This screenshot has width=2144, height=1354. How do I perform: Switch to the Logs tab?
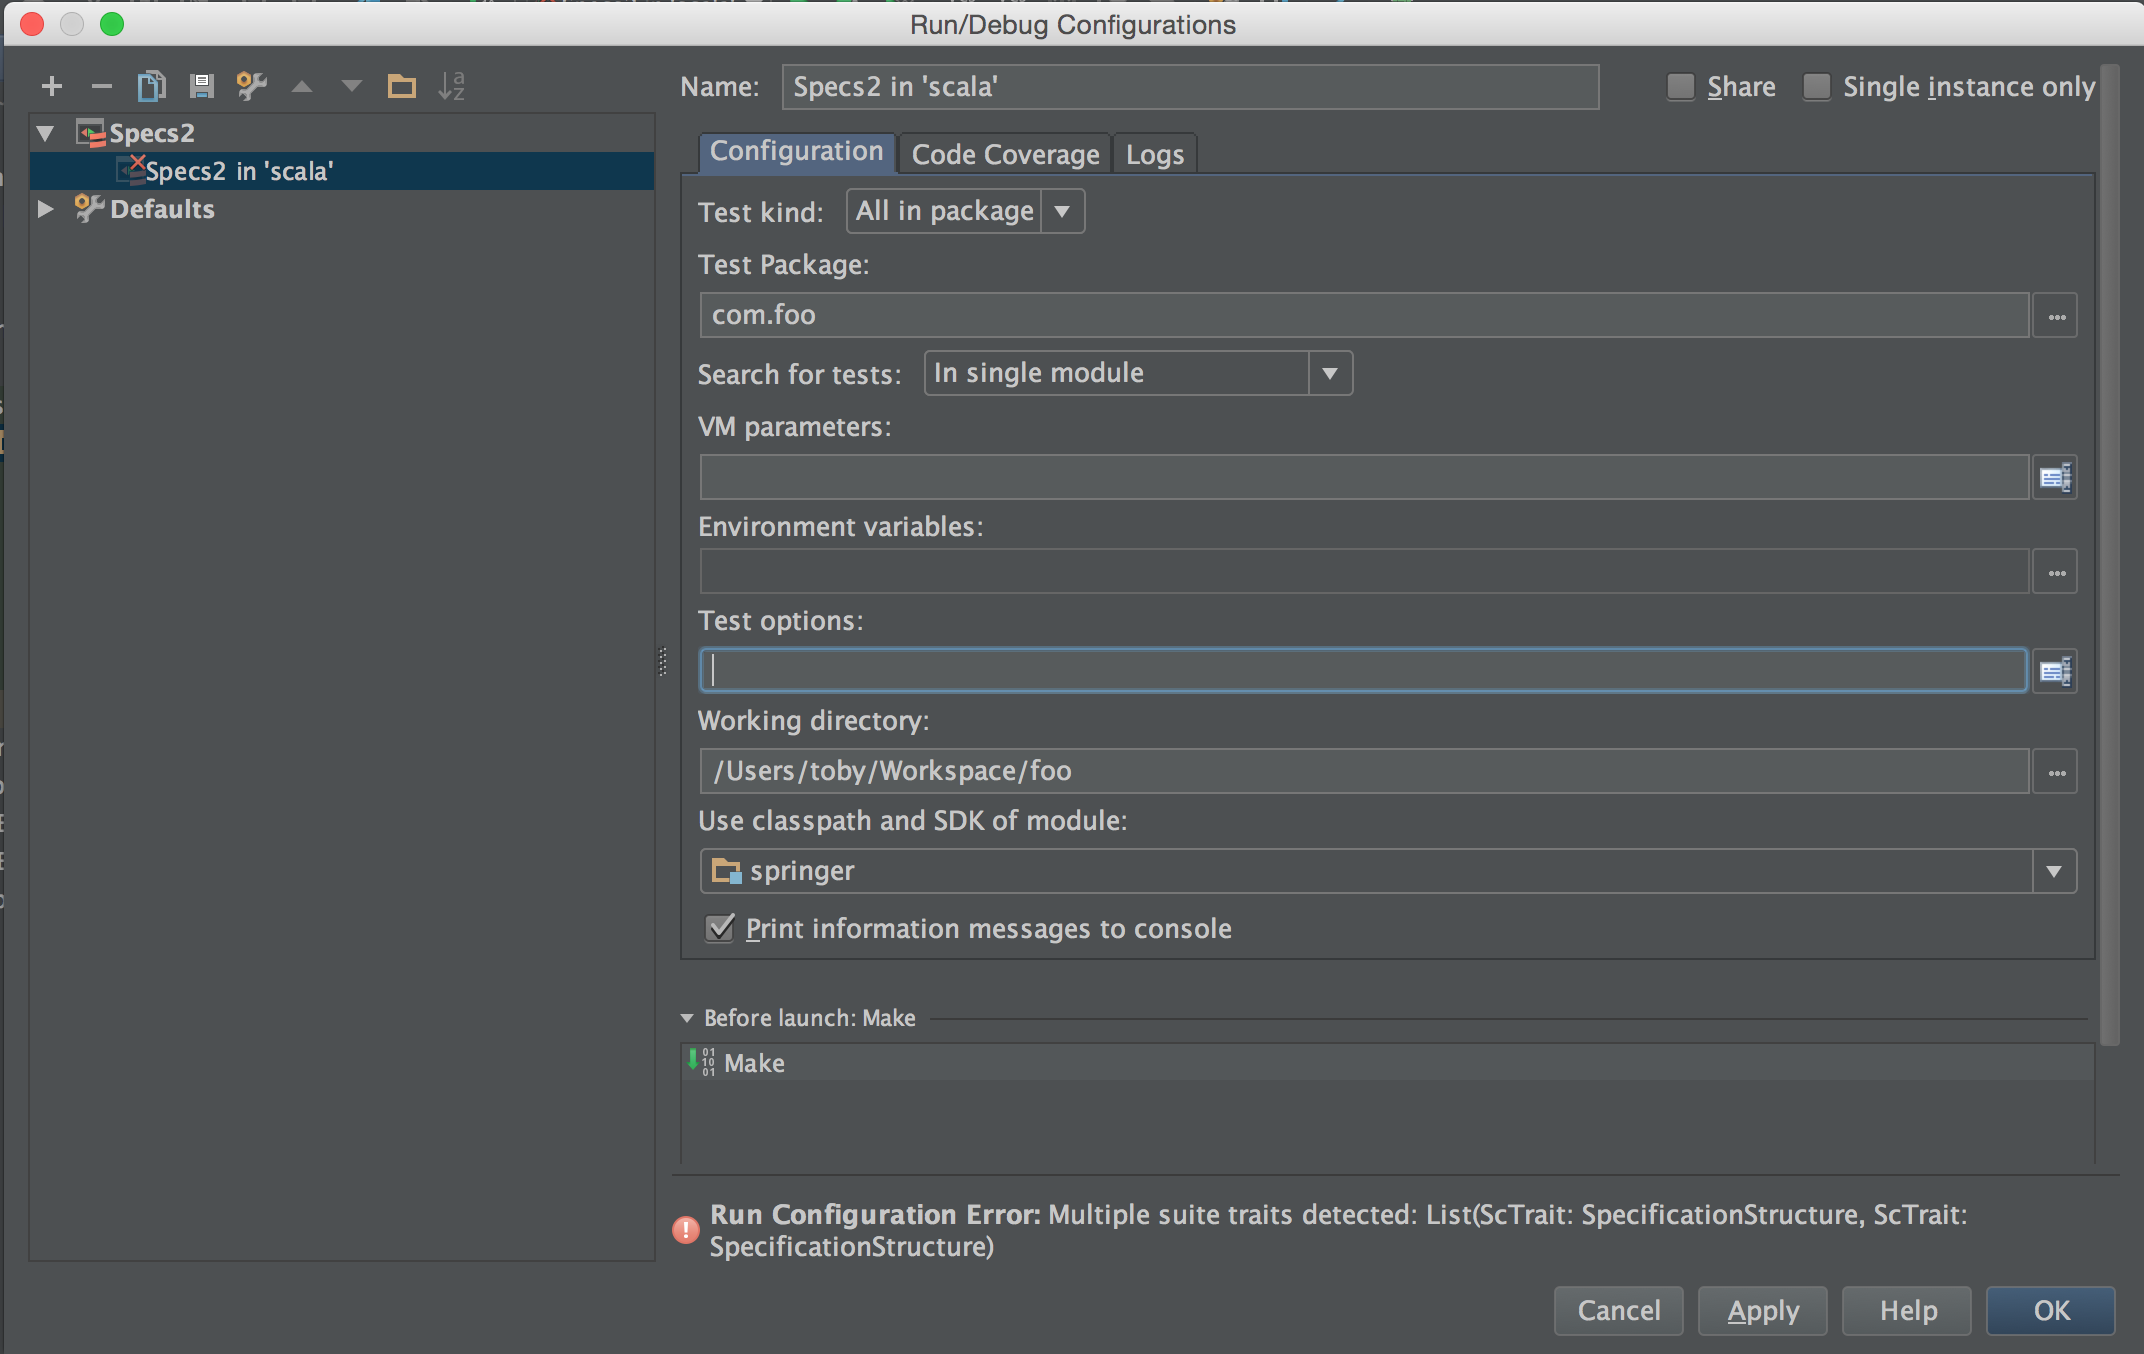(1154, 154)
